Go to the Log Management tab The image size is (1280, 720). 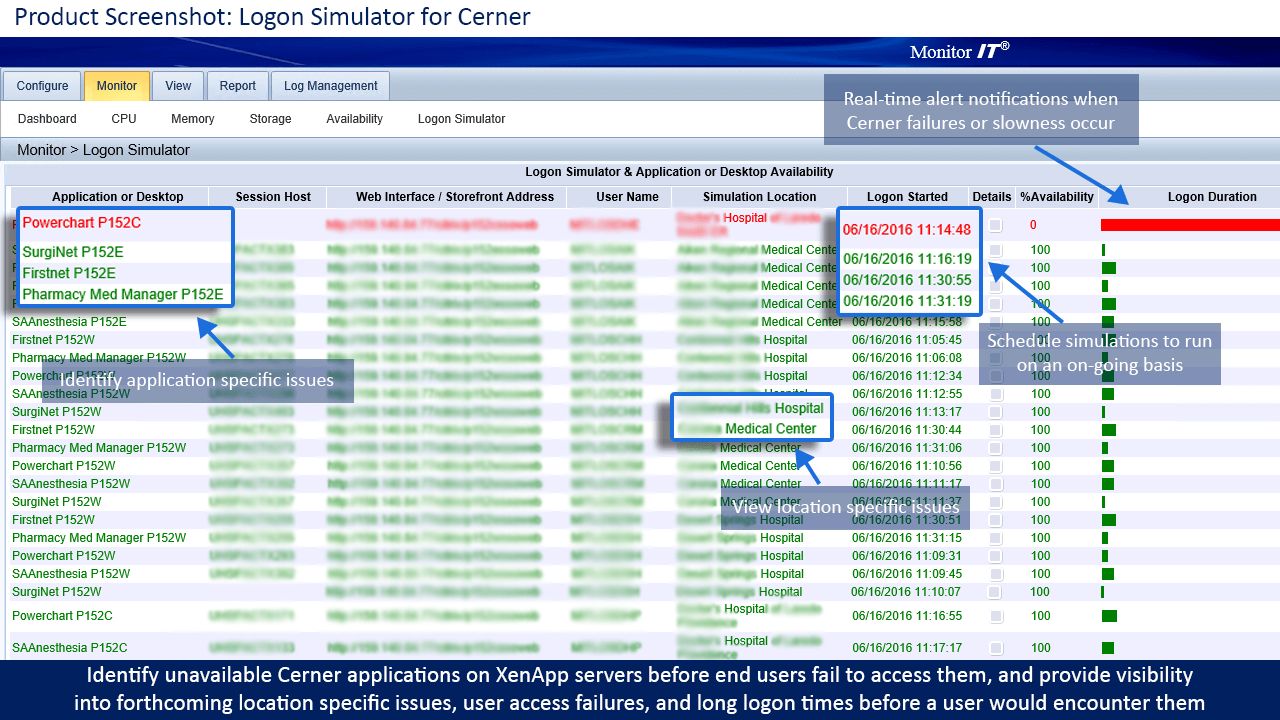[x=330, y=86]
